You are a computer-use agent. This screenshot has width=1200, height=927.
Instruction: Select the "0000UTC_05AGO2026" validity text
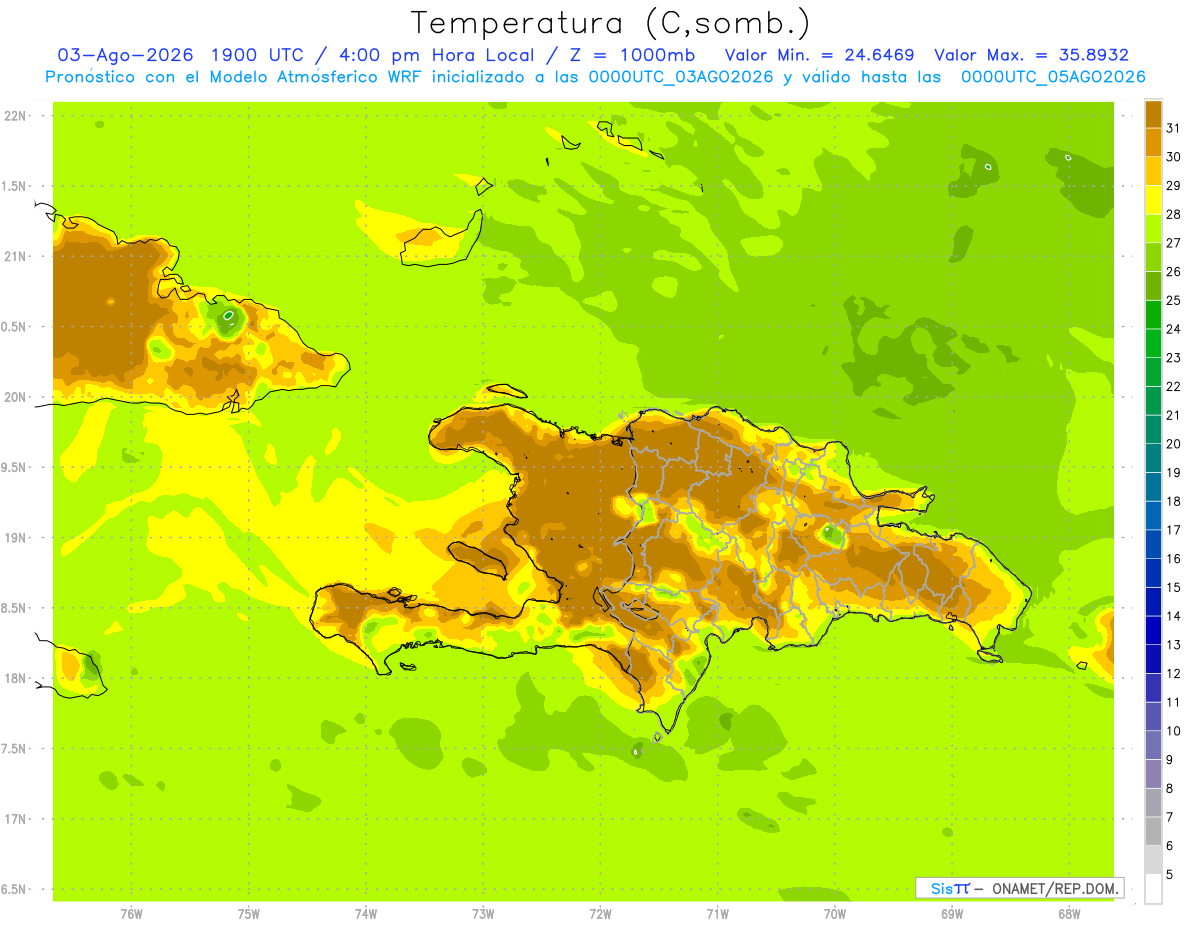(x=1053, y=77)
